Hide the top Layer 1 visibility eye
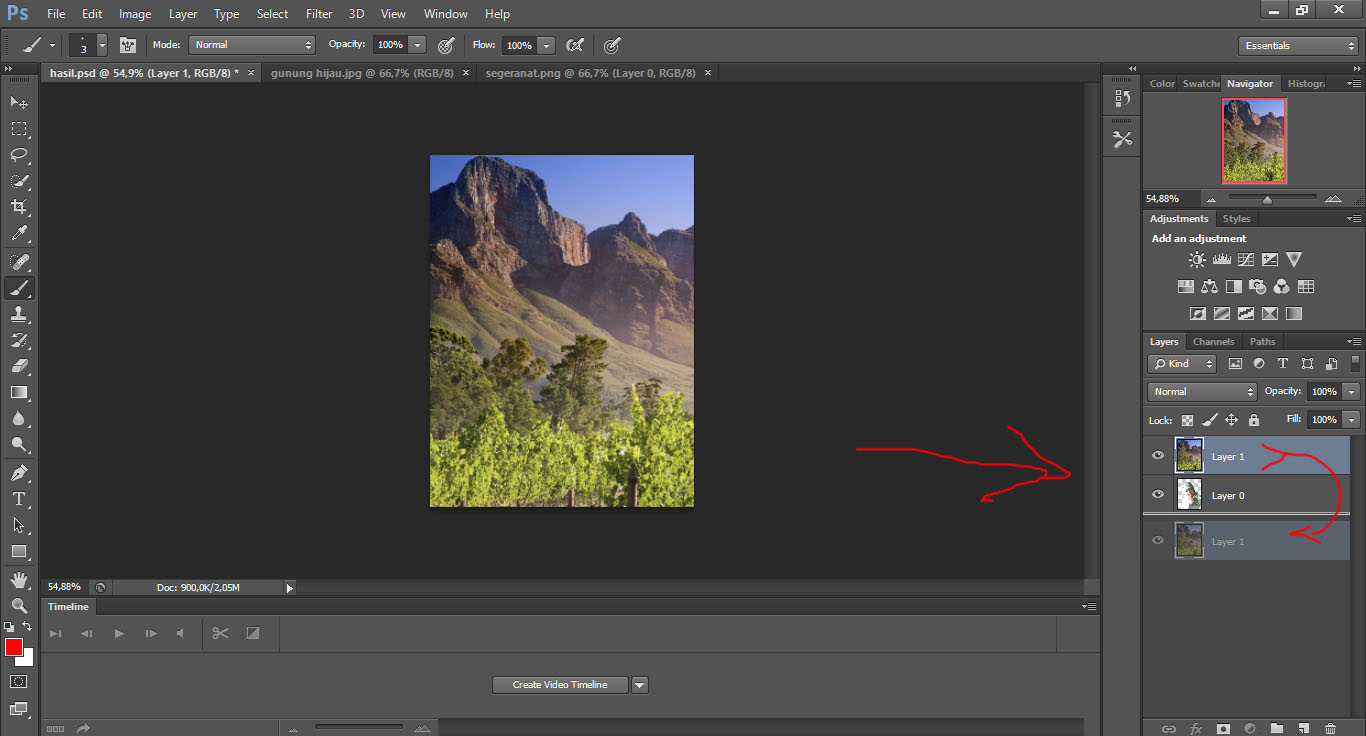This screenshot has width=1366, height=736. 1158,456
